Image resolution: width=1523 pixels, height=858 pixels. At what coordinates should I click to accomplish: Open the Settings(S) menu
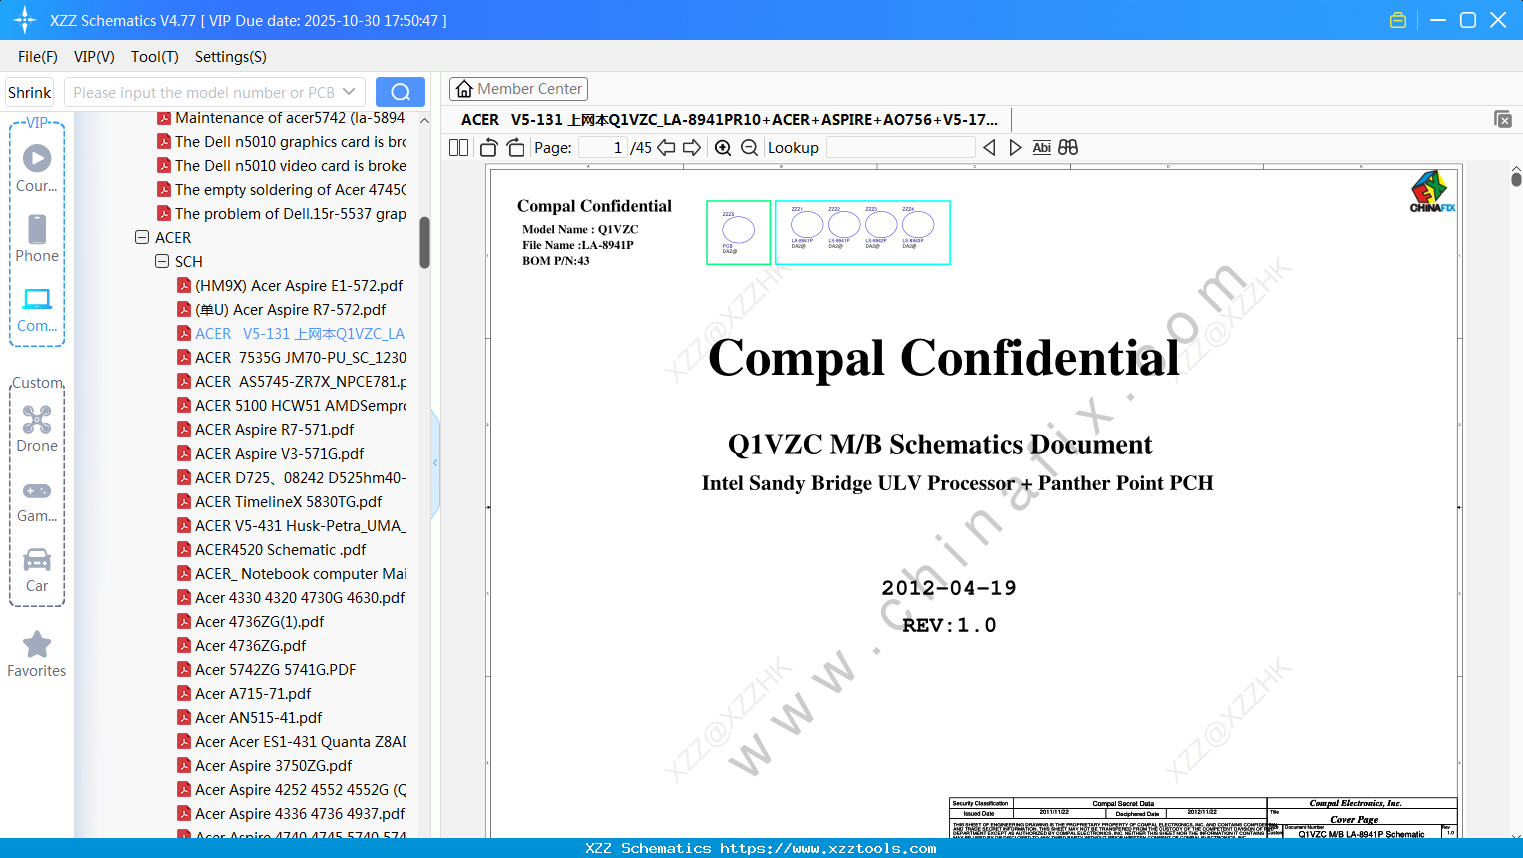[x=231, y=57]
